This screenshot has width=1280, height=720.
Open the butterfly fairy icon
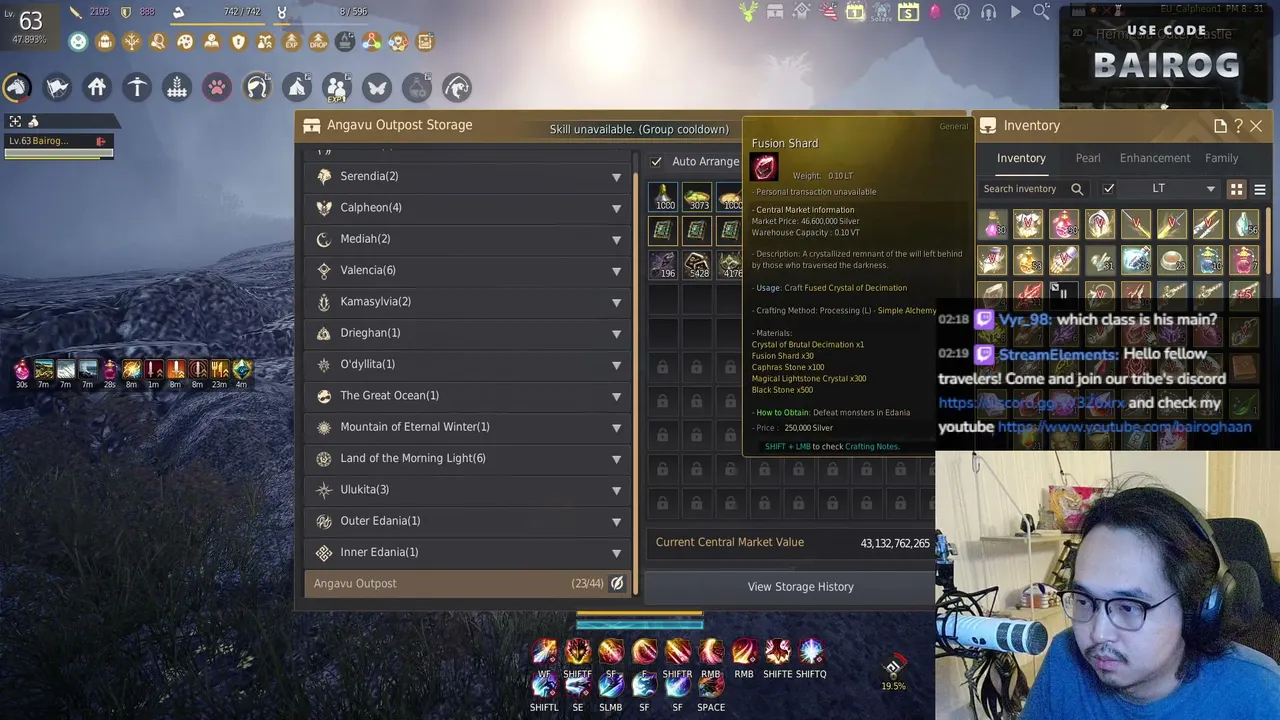click(377, 88)
